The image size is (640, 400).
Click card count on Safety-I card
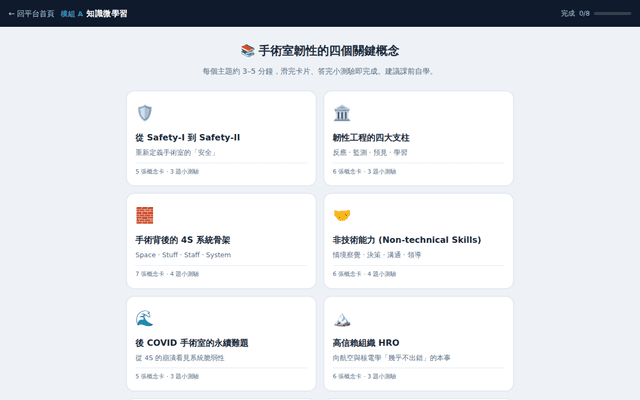[167, 171]
